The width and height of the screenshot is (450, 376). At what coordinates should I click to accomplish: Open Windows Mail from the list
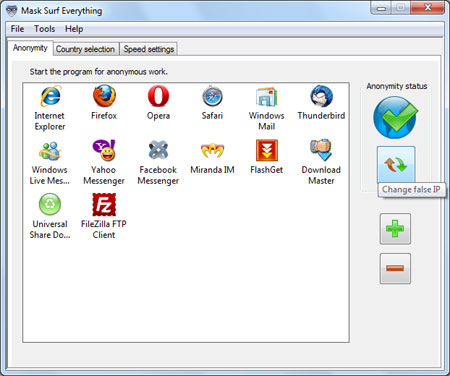(267, 97)
